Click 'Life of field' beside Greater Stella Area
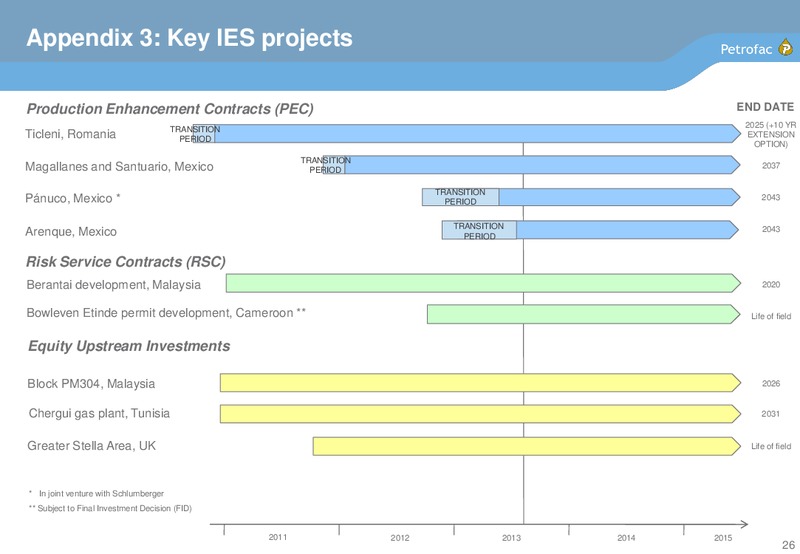This screenshot has width=800, height=554. pyautogui.click(x=771, y=446)
